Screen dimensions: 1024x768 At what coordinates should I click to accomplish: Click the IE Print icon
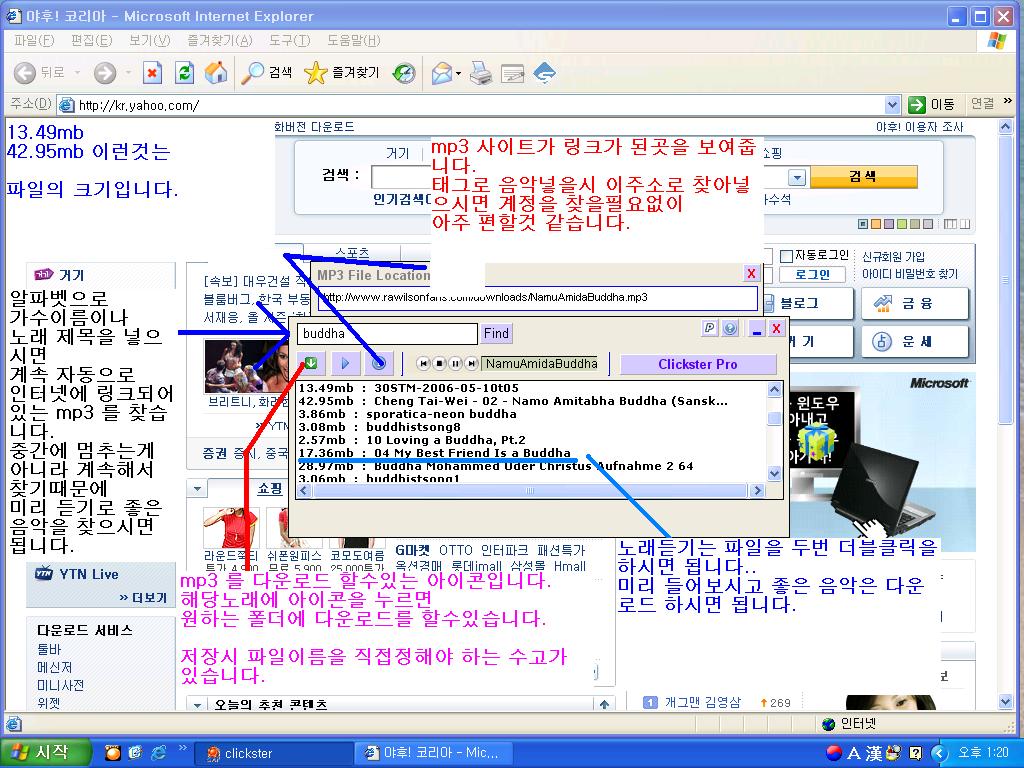point(481,72)
